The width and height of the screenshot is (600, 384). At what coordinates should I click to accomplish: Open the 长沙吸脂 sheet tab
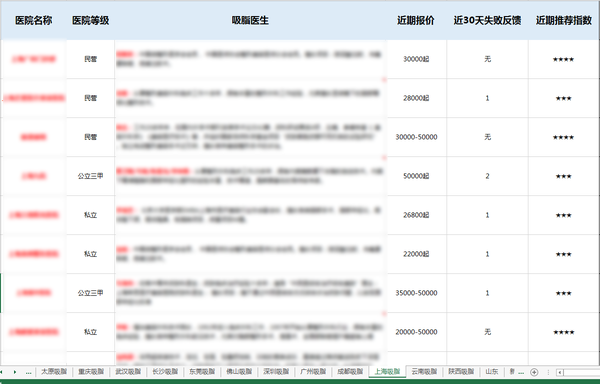click(x=165, y=371)
